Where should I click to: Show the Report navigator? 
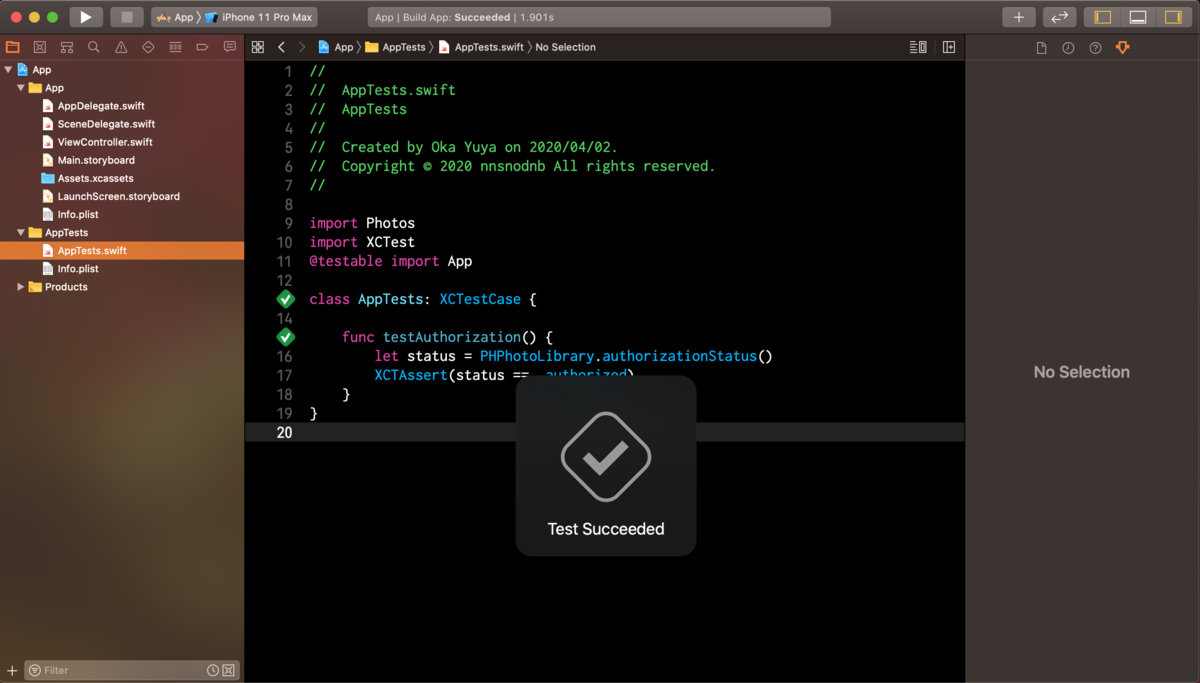(x=229, y=47)
